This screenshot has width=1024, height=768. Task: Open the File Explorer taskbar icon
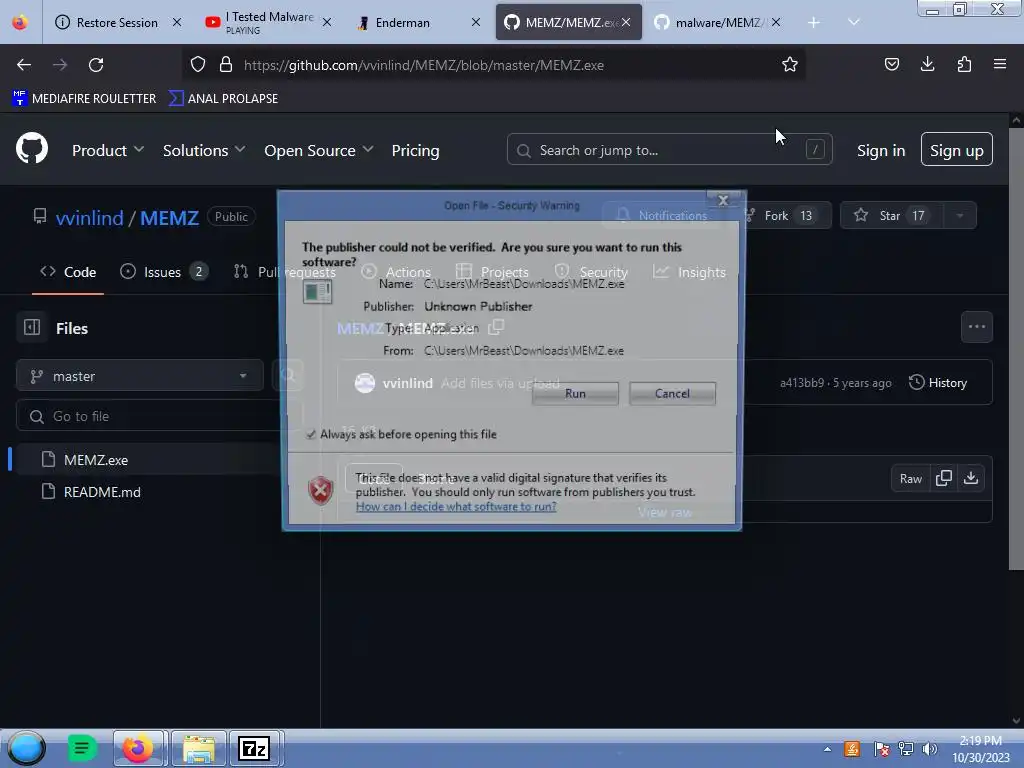[199, 748]
